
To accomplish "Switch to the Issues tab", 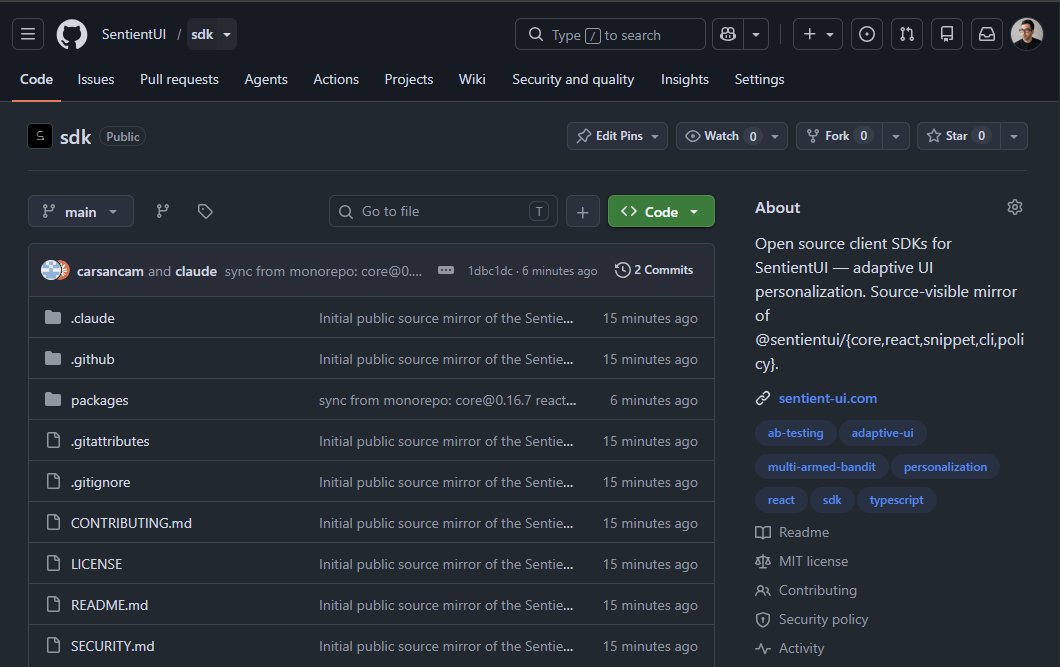I will pos(95,79).
